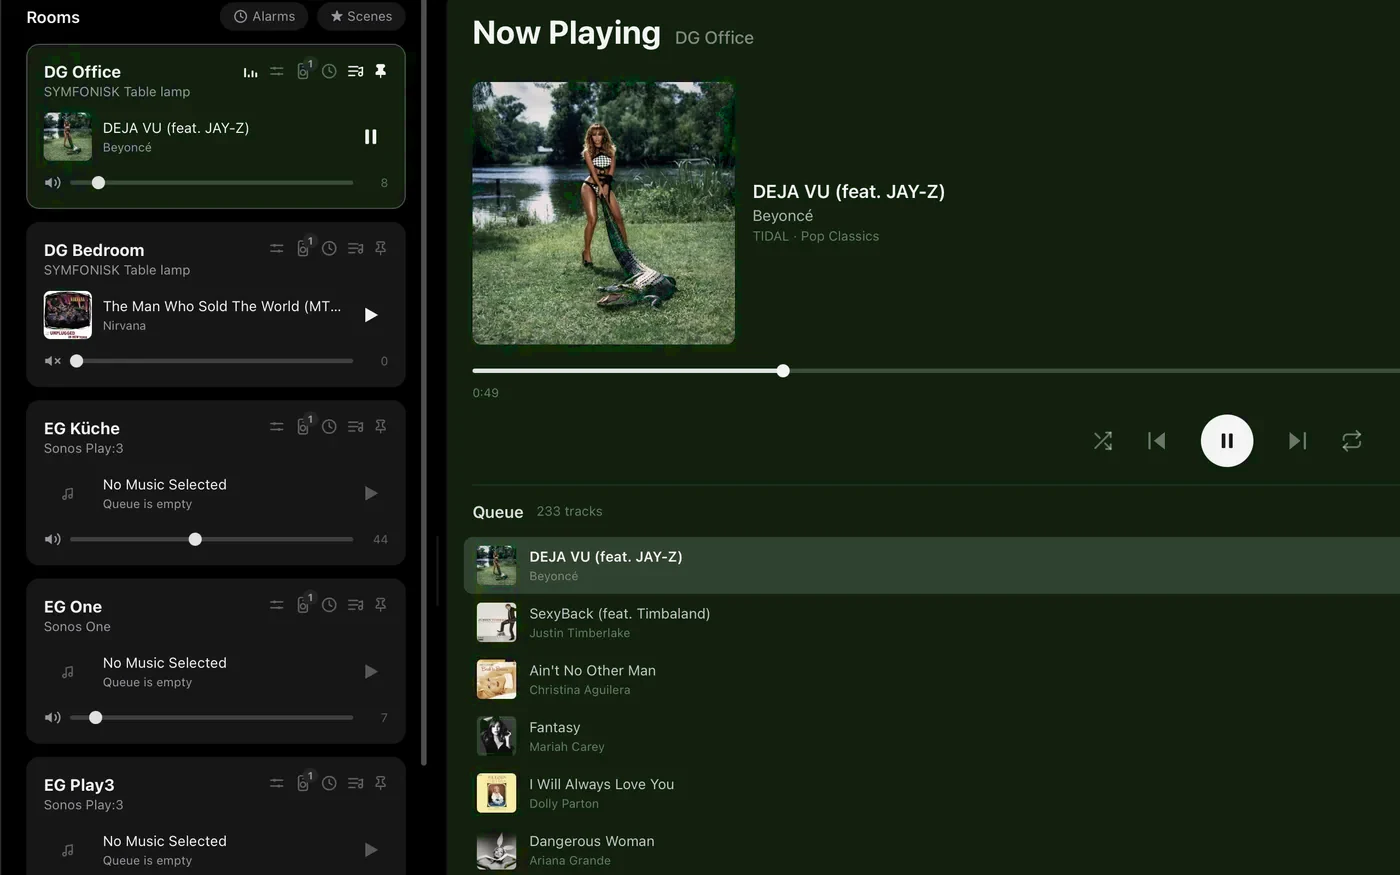Mute the DG Office speaker
Viewport: 1400px width, 875px height.
pos(53,183)
